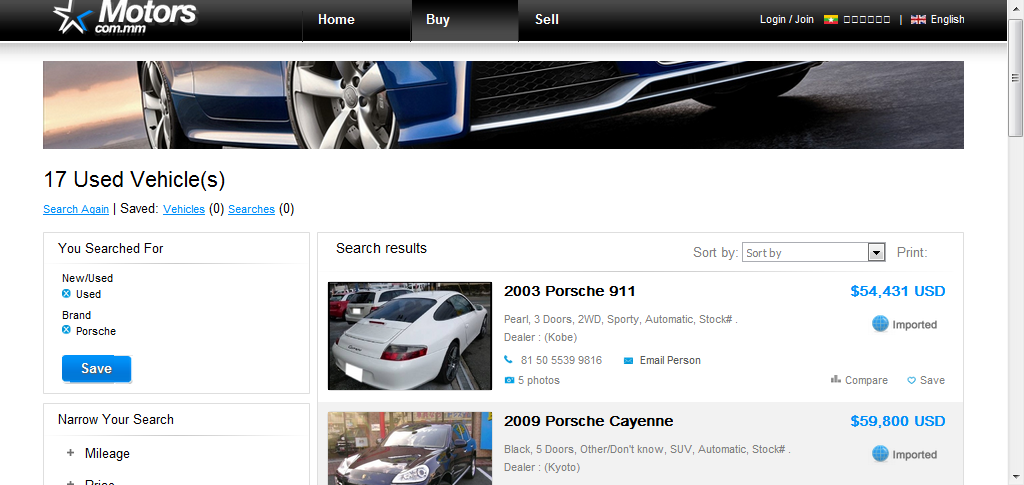This screenshot has height=485, width=1024.
Task: Remove the Porsche brand filter x icon
Action: tap(66, 330)
